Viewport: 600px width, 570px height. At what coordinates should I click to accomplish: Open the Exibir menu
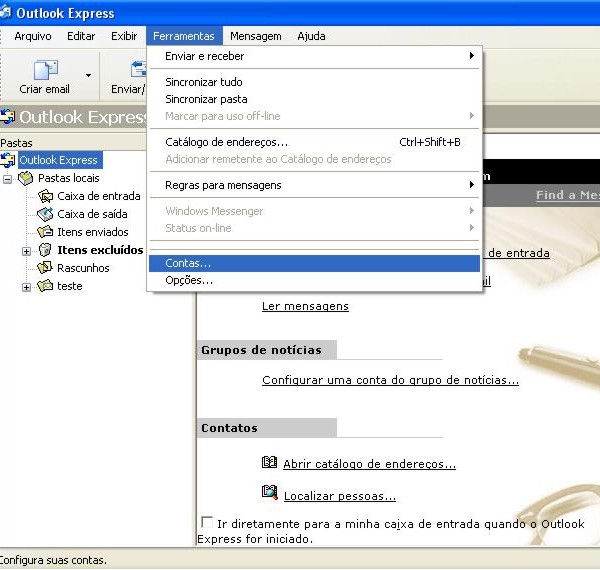[124, 36]
